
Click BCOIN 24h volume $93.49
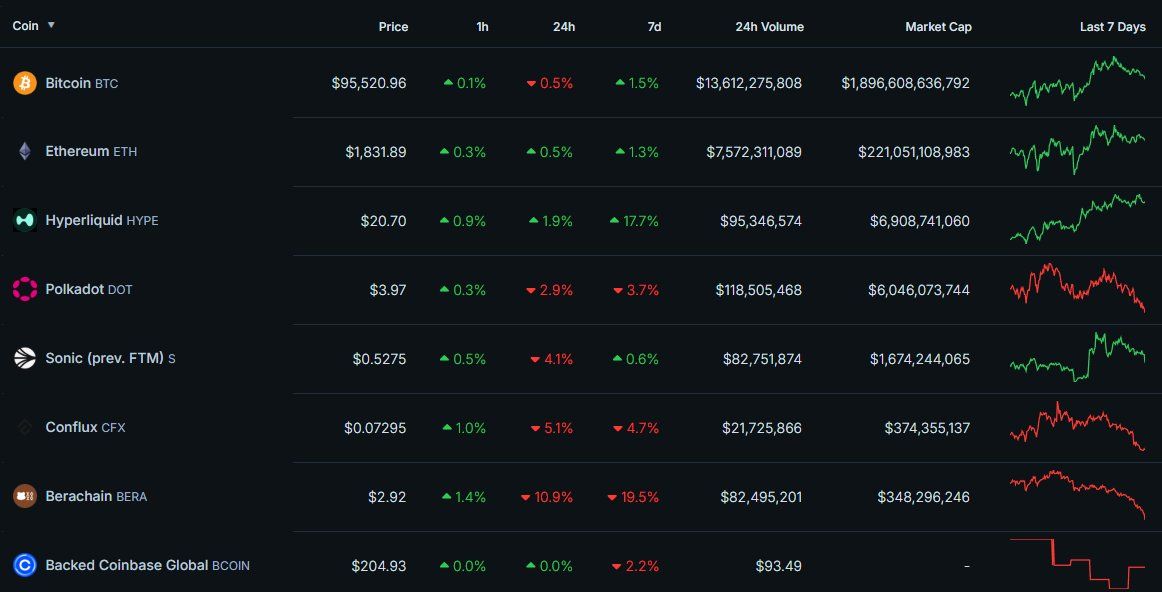click(779, 565)
